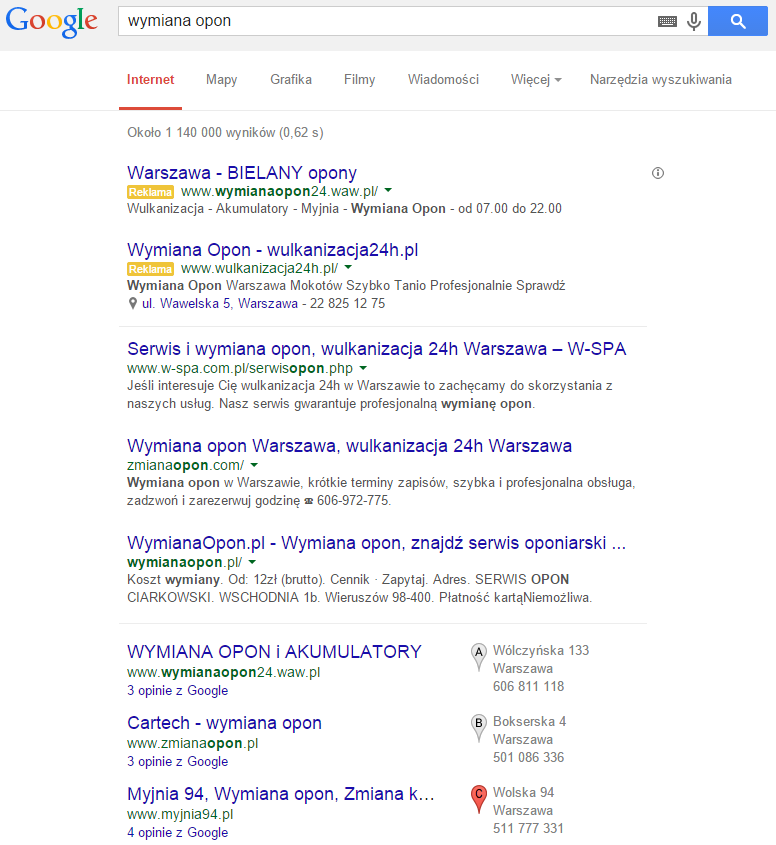Screen dimensions: 776x845
Task: Click the blue search magnifier button
Action: (x=738, y=22)
